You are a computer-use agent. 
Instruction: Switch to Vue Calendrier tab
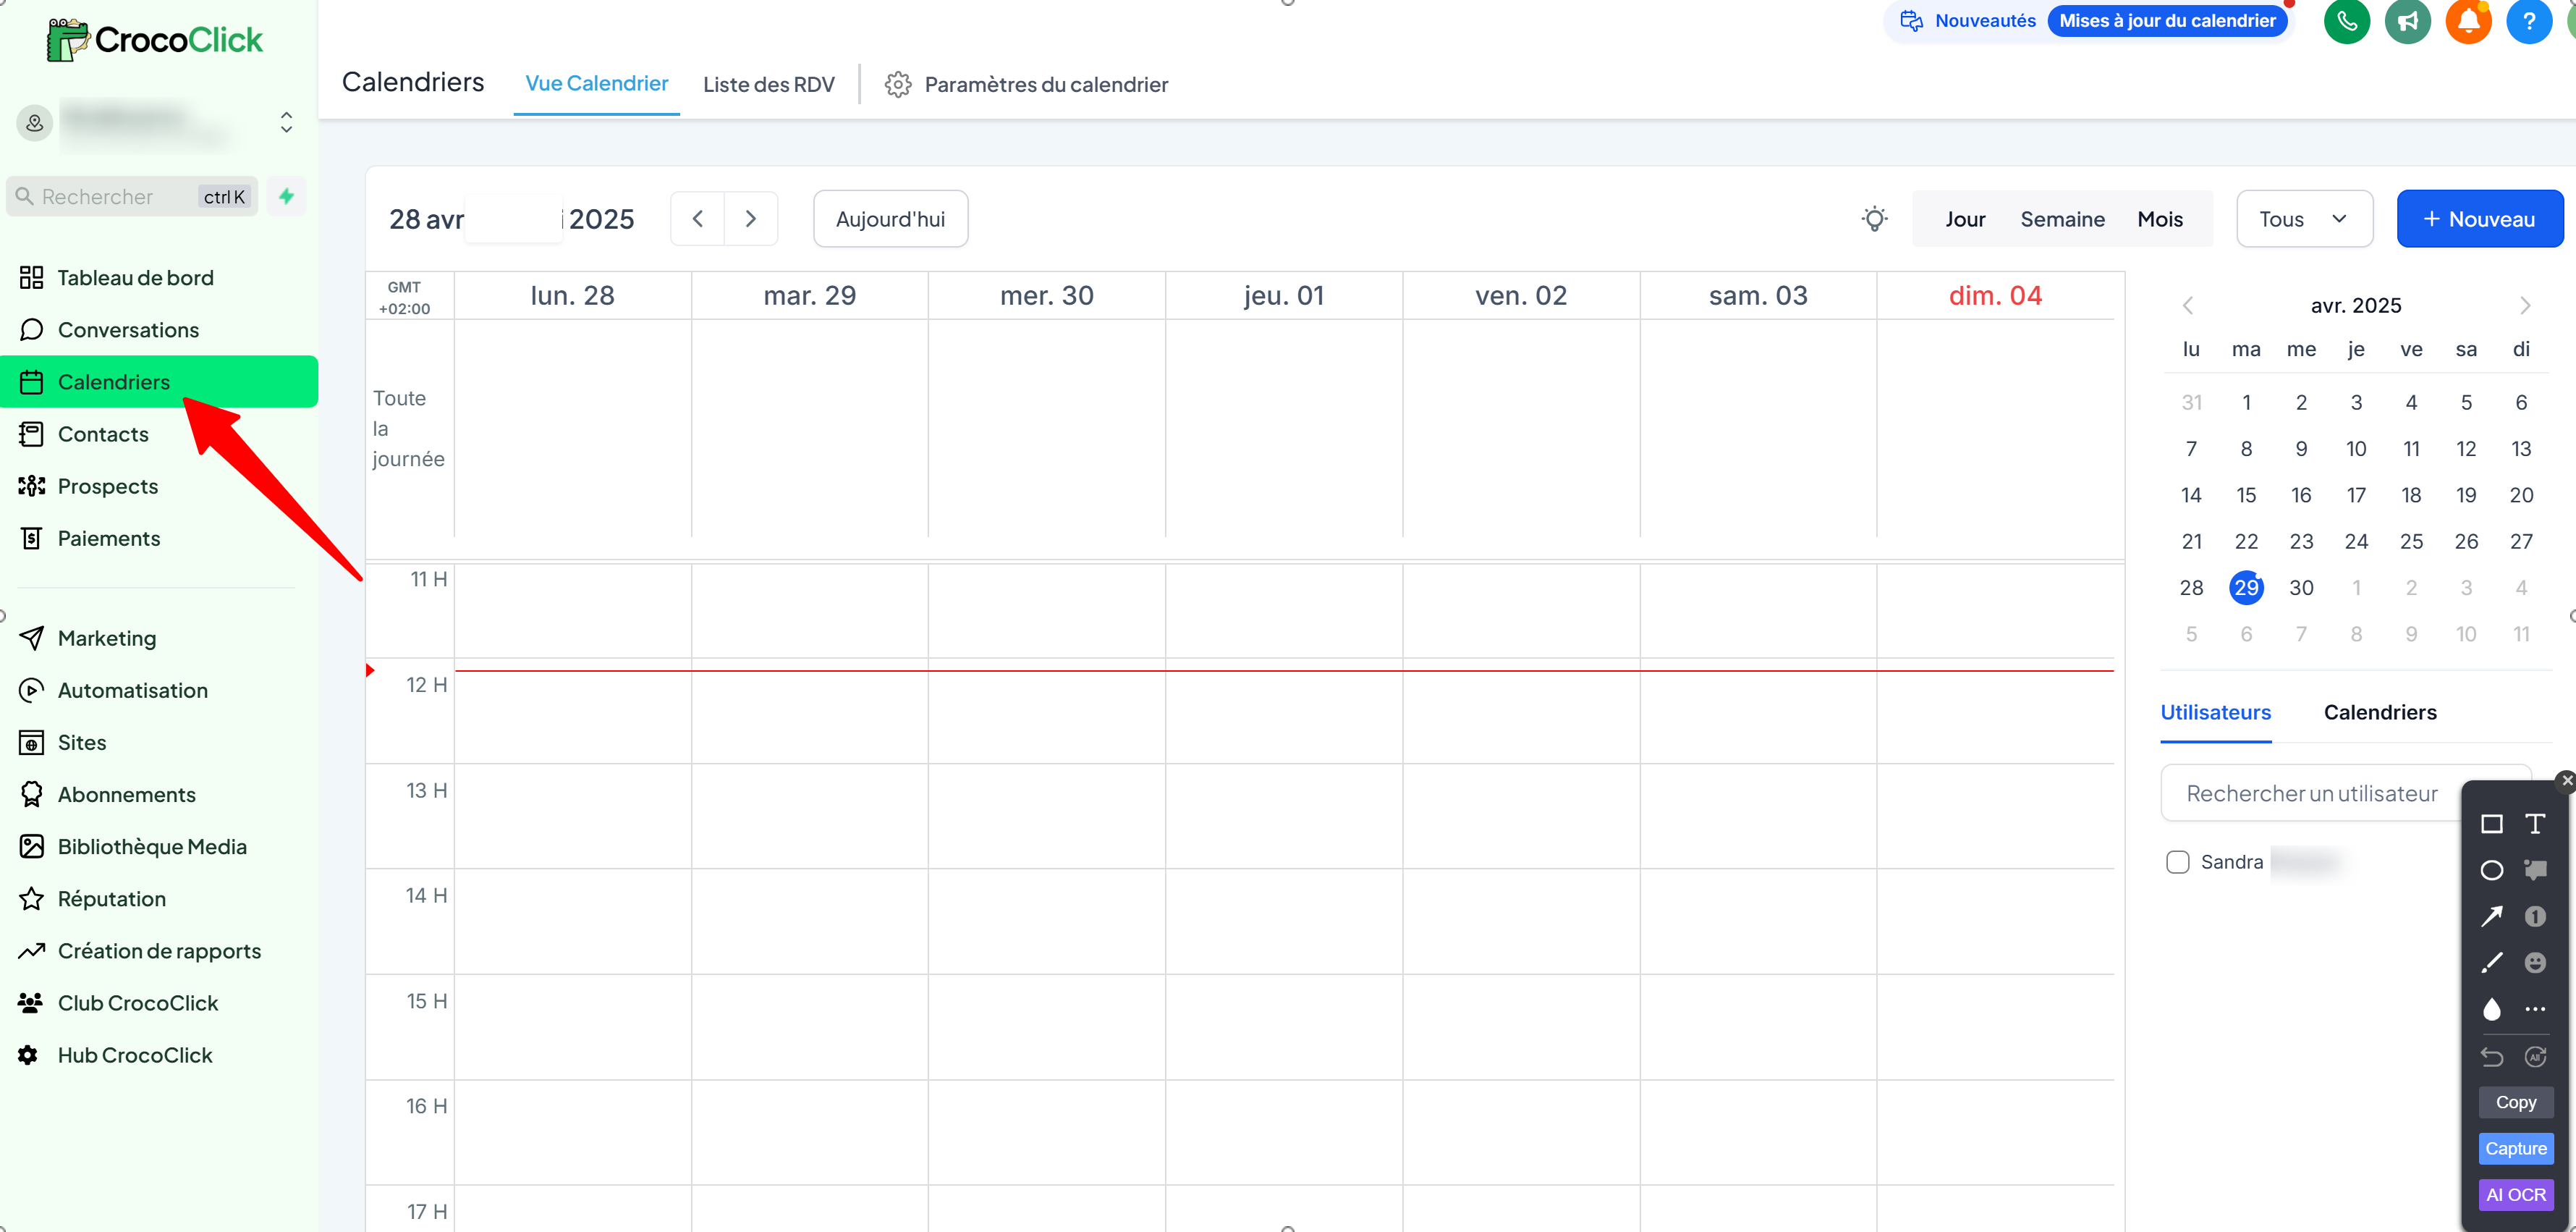coord(596,84)
